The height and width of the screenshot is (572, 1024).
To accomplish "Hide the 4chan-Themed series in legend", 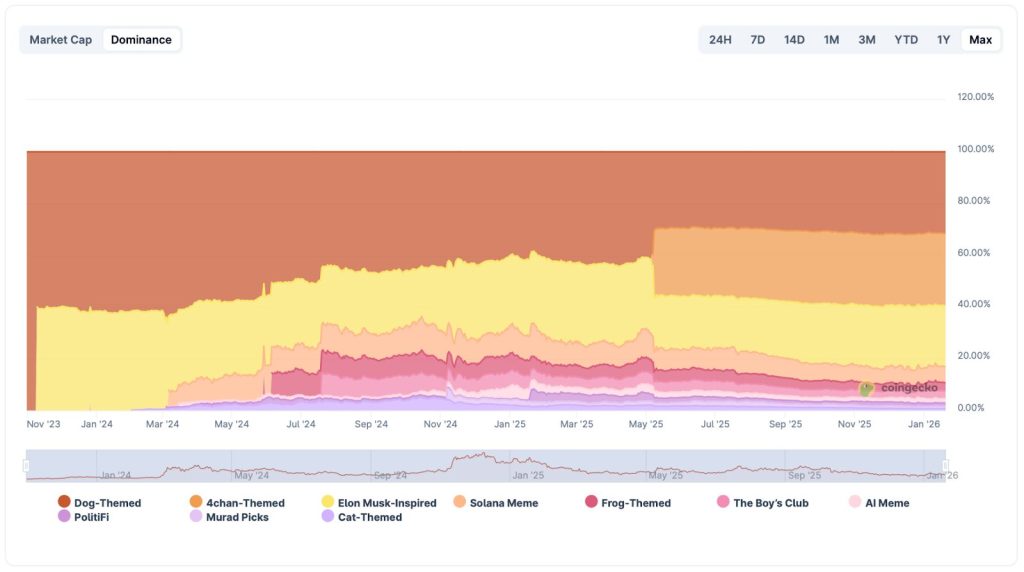I will 237,503.
